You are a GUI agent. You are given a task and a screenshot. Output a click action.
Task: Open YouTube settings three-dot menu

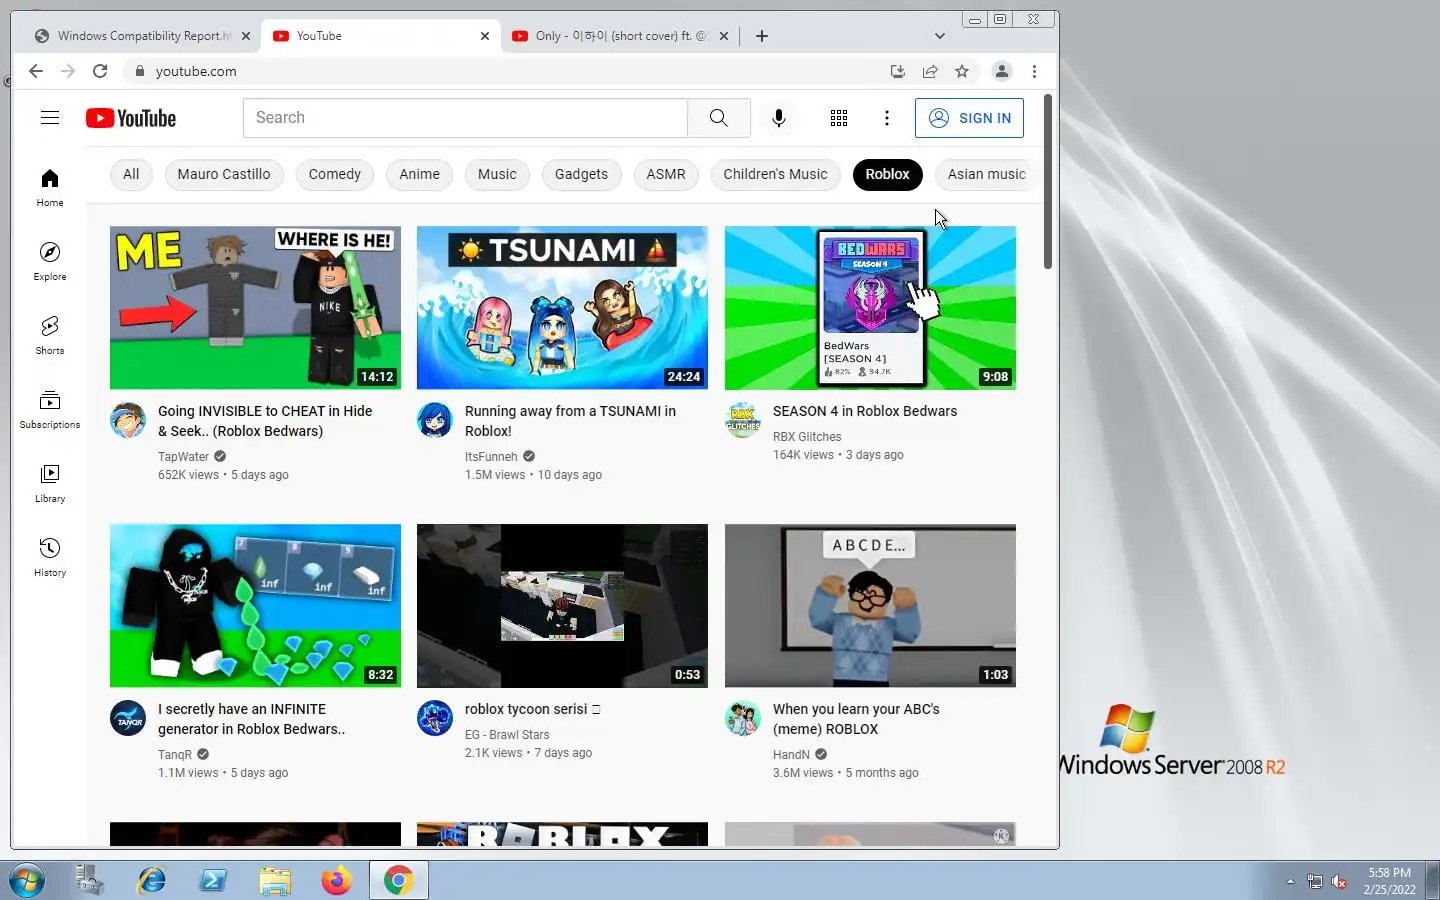(886, 118)
